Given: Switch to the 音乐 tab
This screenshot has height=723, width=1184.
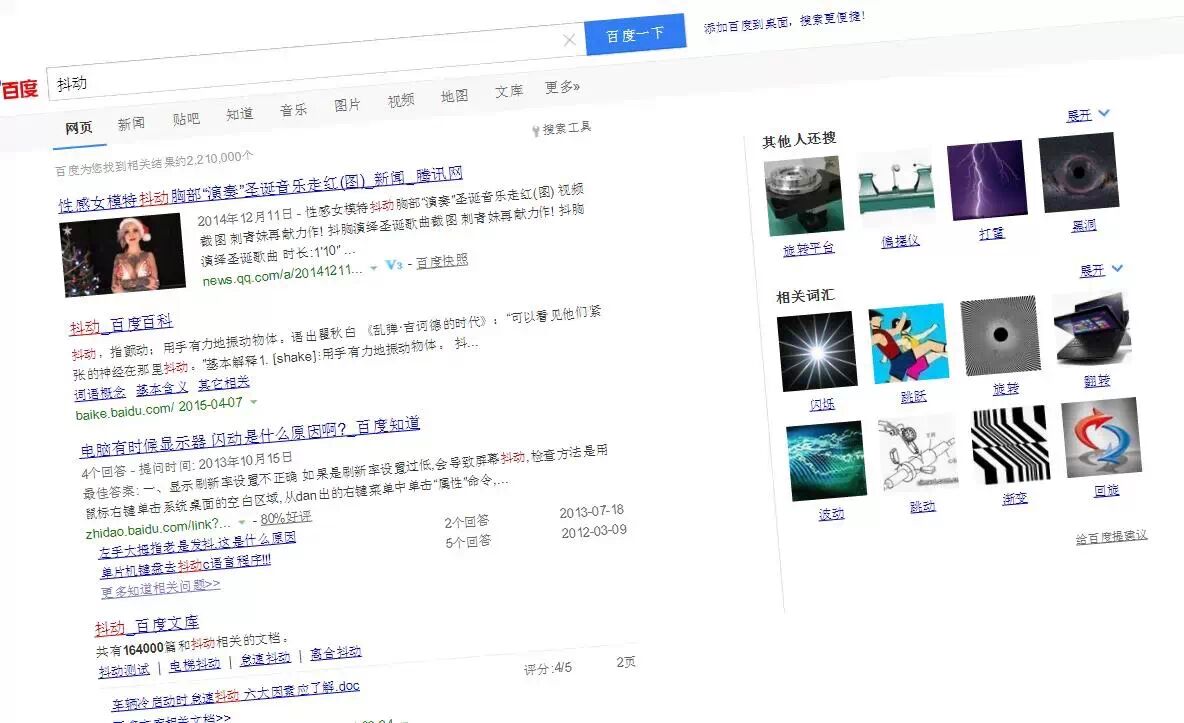Looking at the screenshot, I should (293, 110).
